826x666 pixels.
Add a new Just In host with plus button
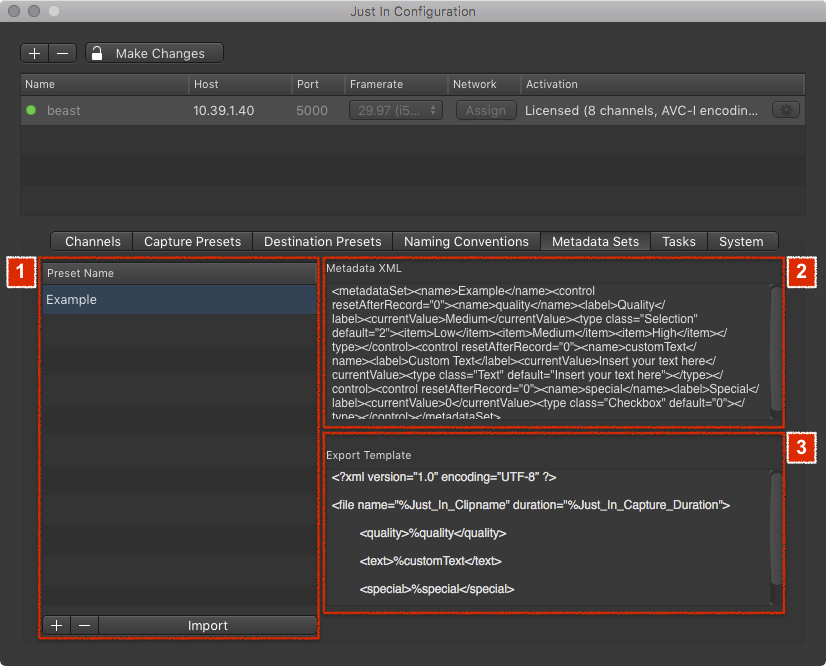[35, 53]
